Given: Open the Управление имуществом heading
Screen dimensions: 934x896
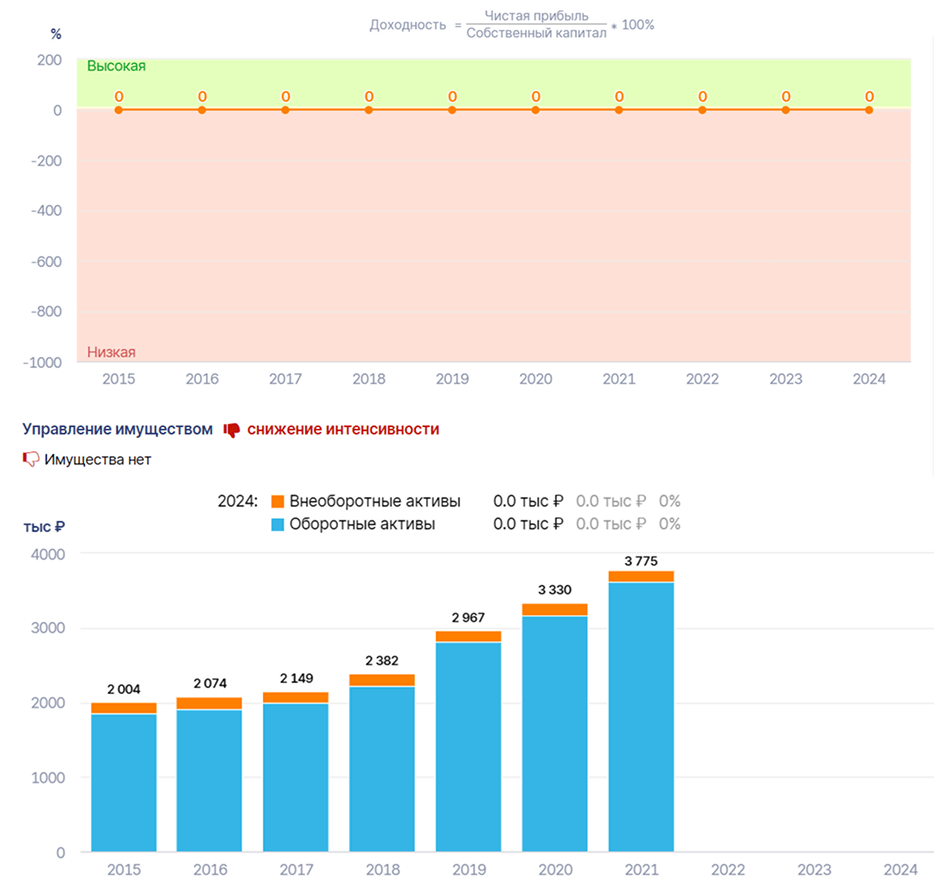Looking at the screenshot, I should (117, 429).
